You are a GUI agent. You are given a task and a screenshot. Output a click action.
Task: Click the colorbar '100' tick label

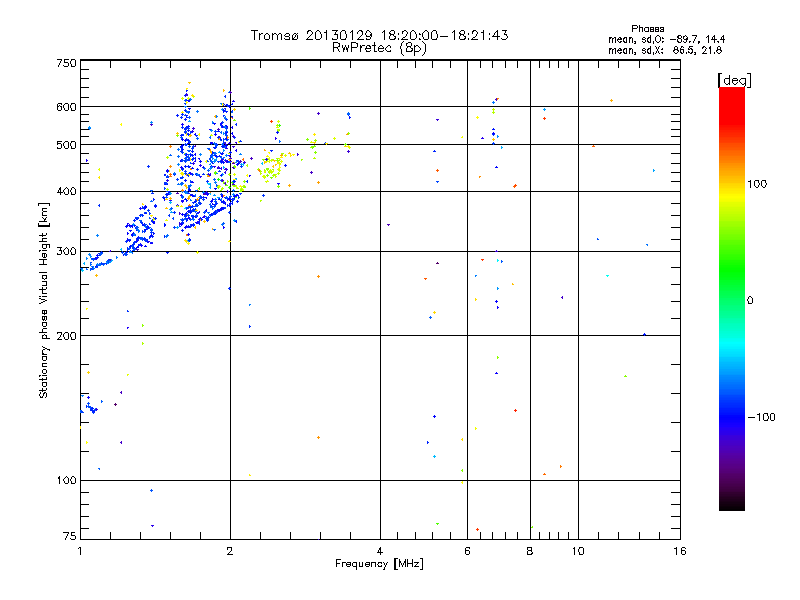click(x=757, y=184)
